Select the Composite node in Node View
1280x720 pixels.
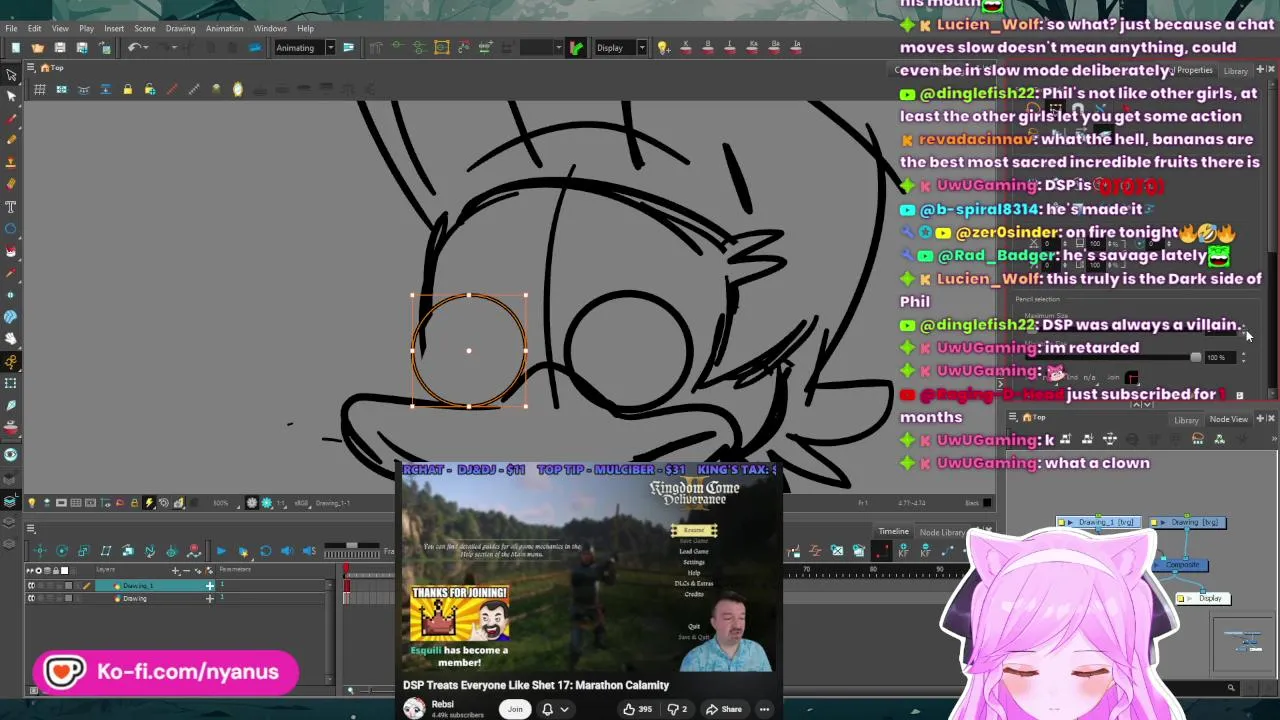pos(1182,565)
